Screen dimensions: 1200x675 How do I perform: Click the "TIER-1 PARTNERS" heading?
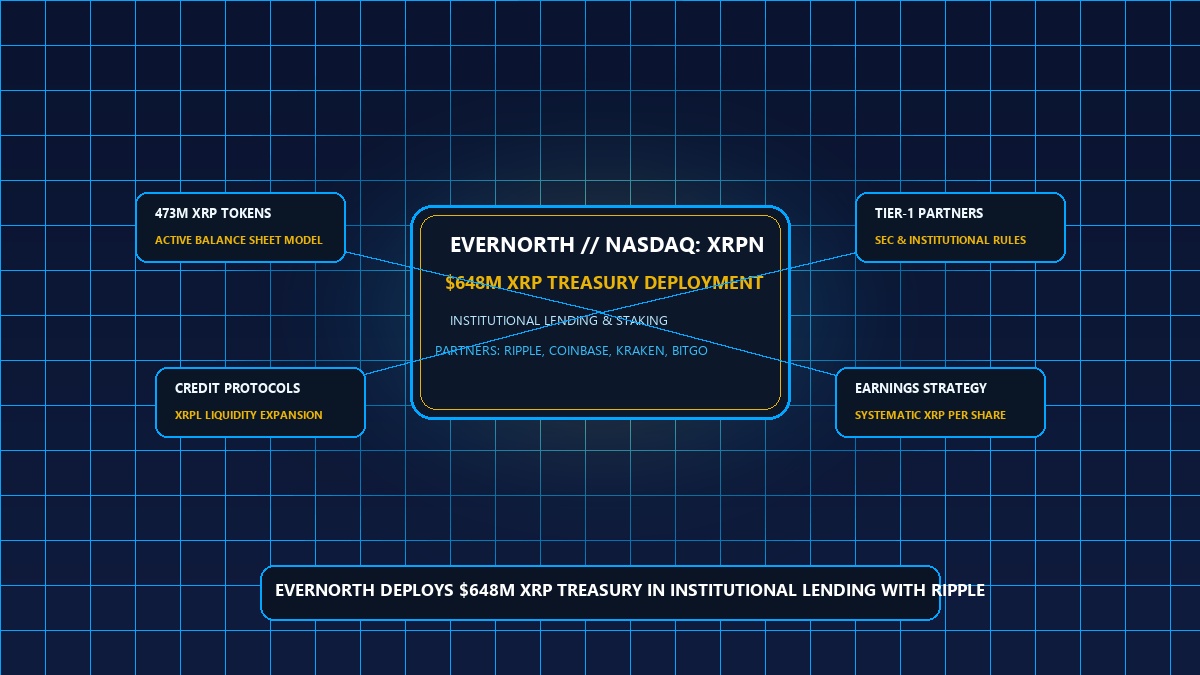pos(929,213)
